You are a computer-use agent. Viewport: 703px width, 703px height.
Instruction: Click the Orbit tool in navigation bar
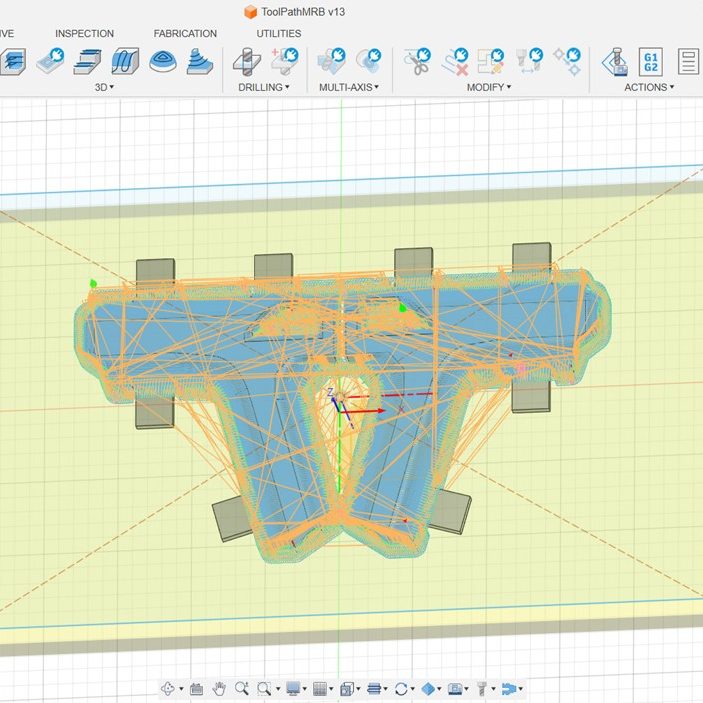tap(167, 688)
